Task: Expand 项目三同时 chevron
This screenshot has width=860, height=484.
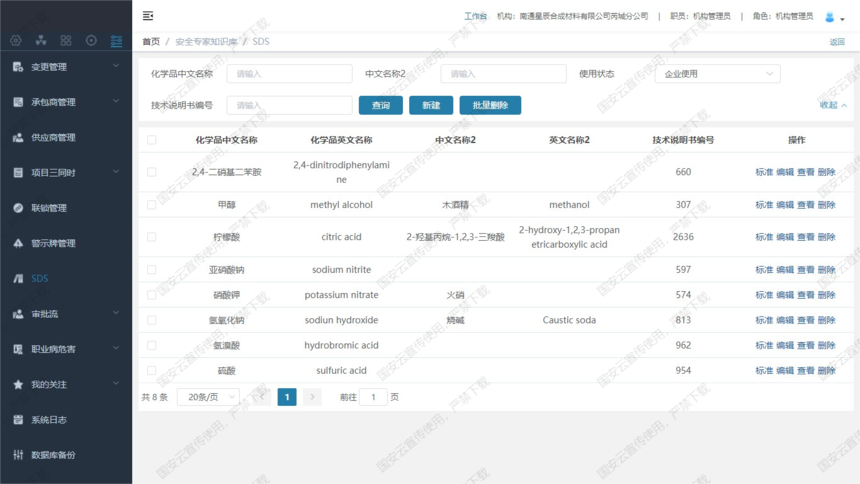Action: [116, 172]
